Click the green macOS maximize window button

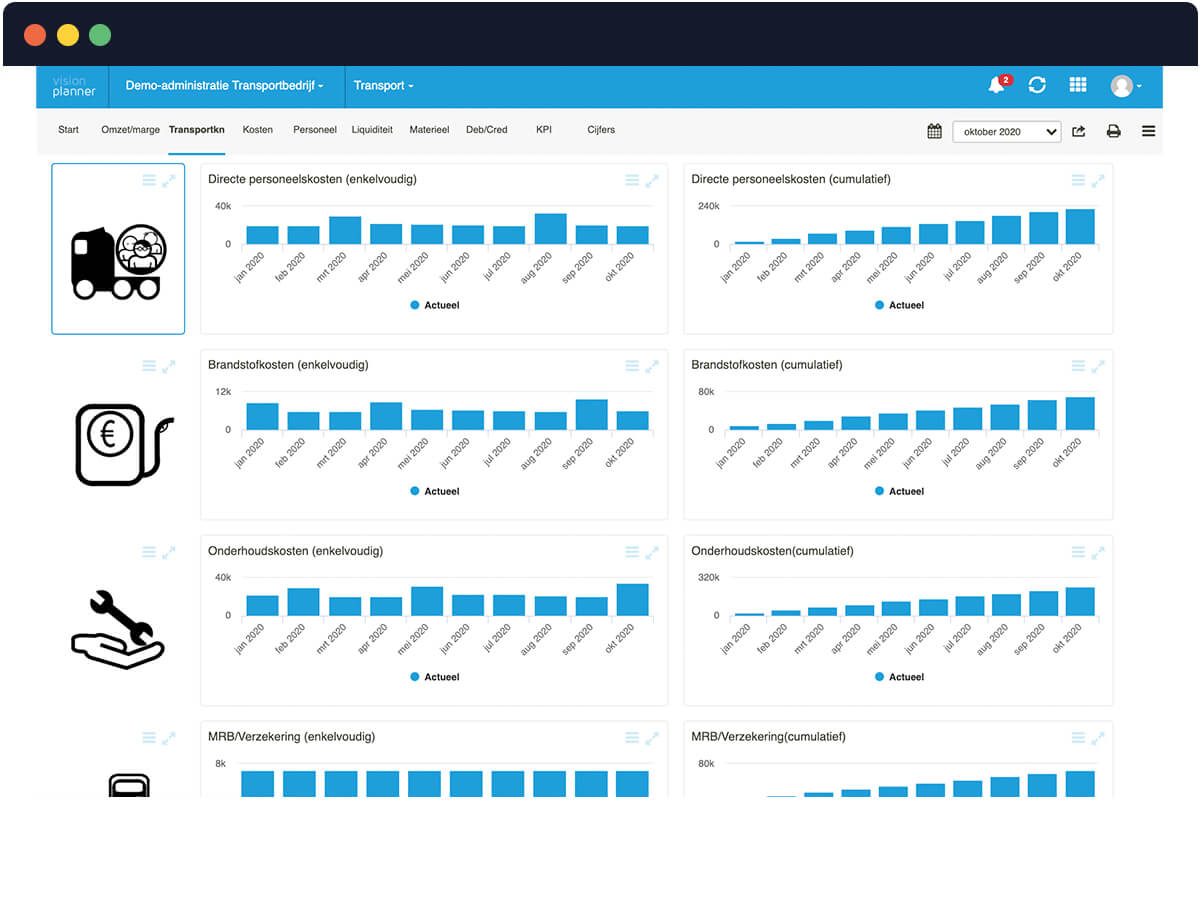pyautogui.click(x=100, y=35)
